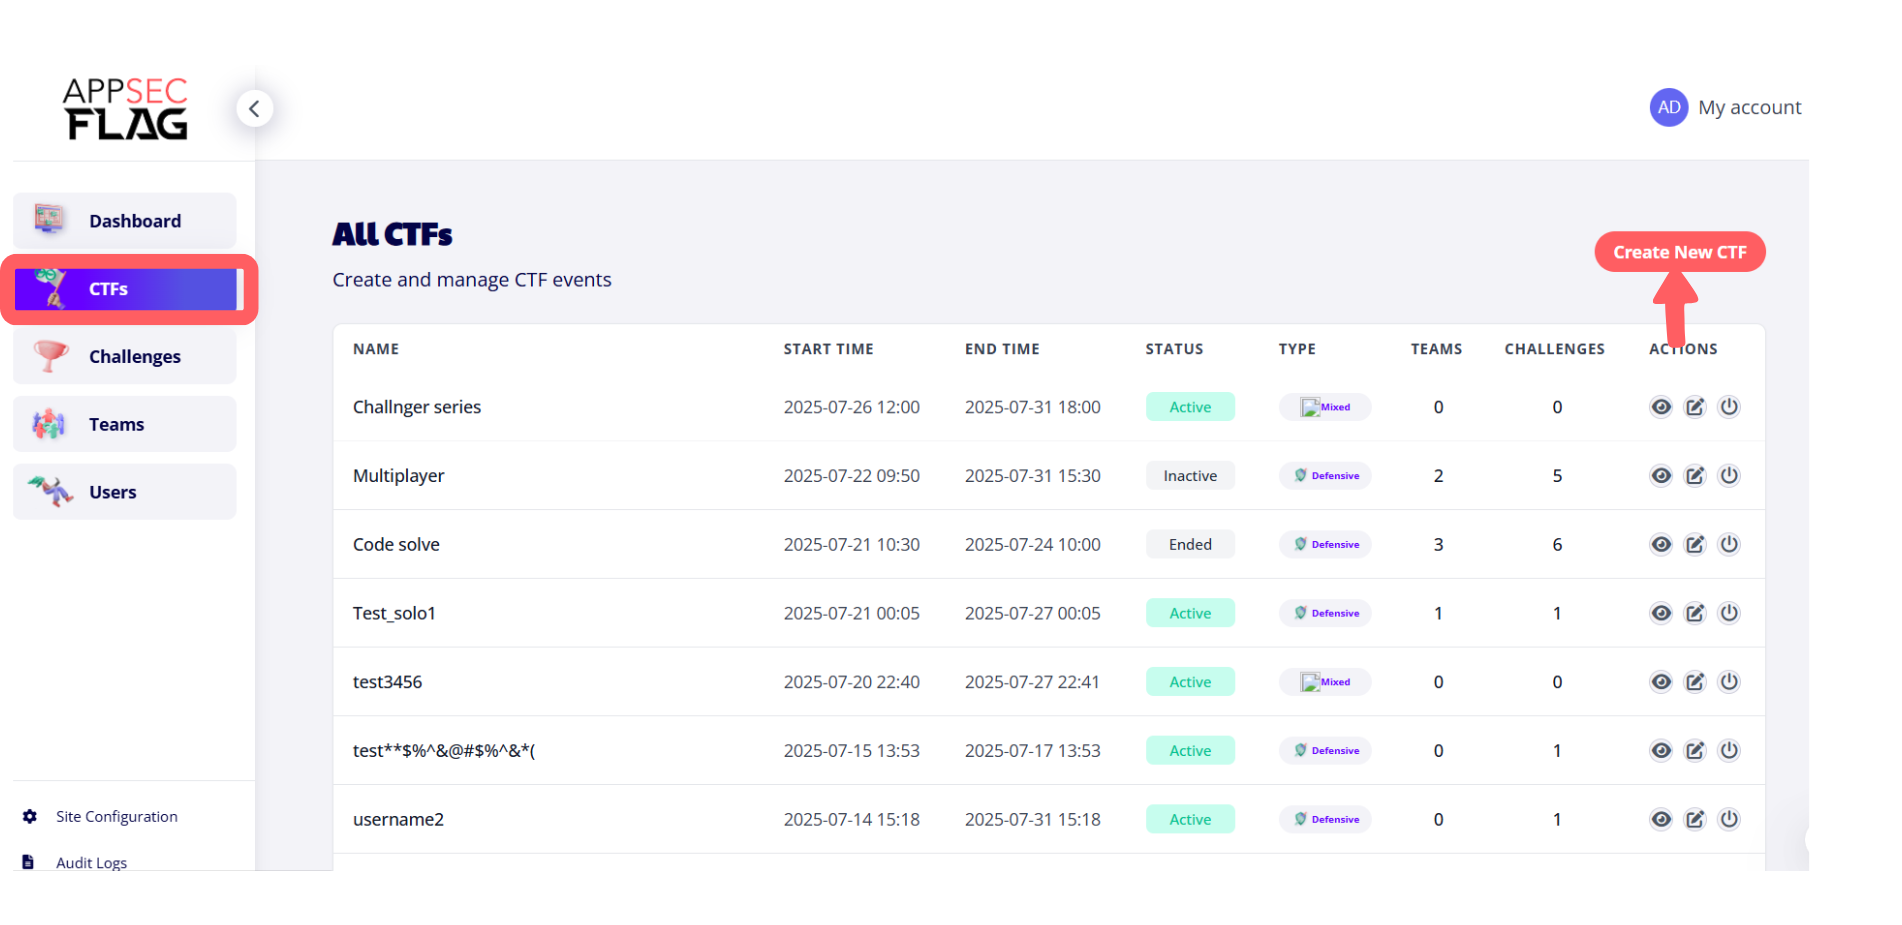View the Challnger series CTF details
Screen dimensions: 1902x925
point(1660,407)
